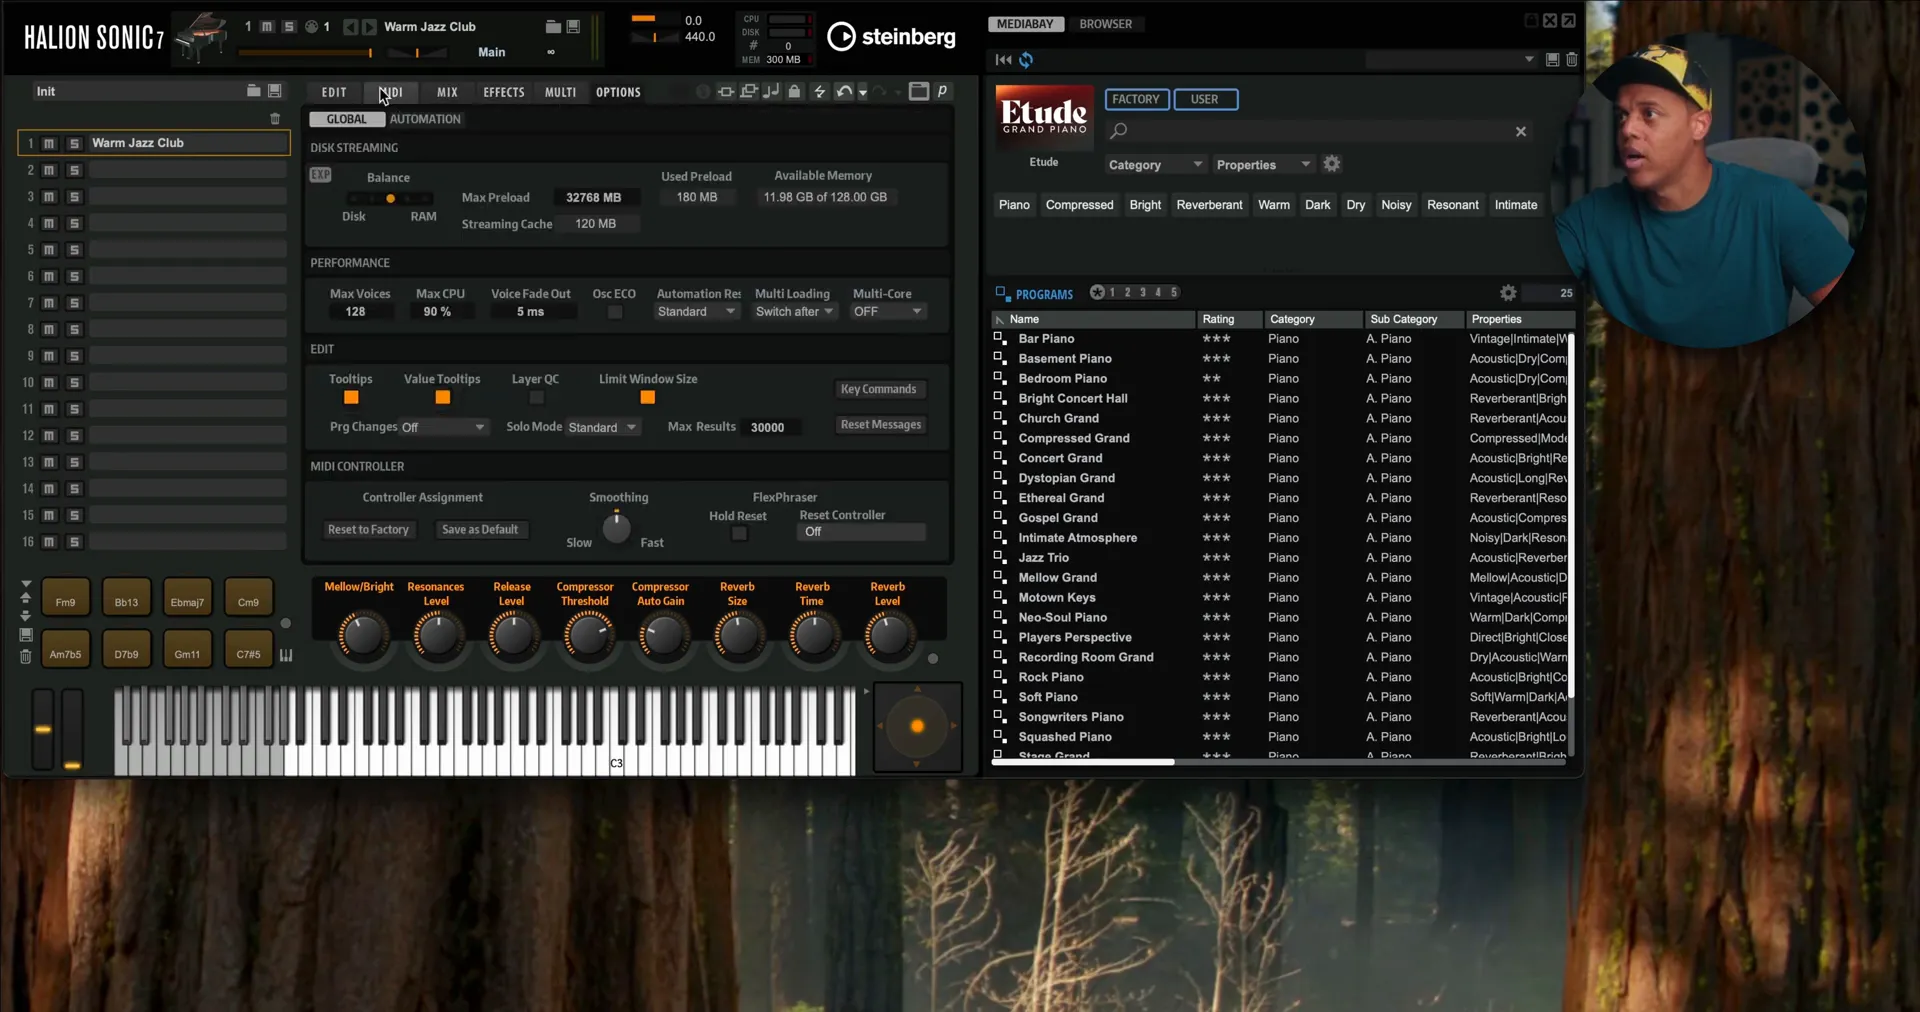This screenshot has height=1012, width=1920.
Task: Click the Mellow/Bright knob
Action: 363,635
